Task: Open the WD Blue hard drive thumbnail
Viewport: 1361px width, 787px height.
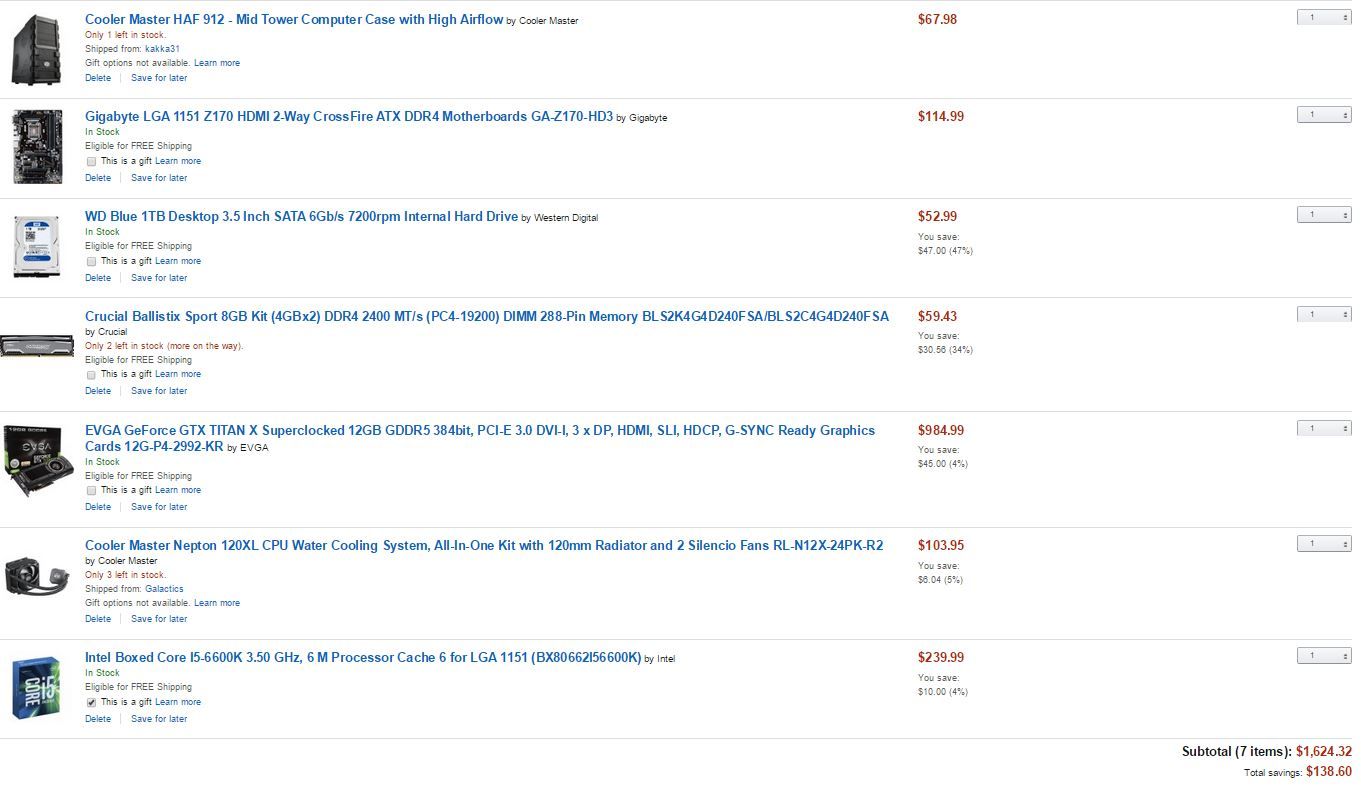Action: click(37, 247)
